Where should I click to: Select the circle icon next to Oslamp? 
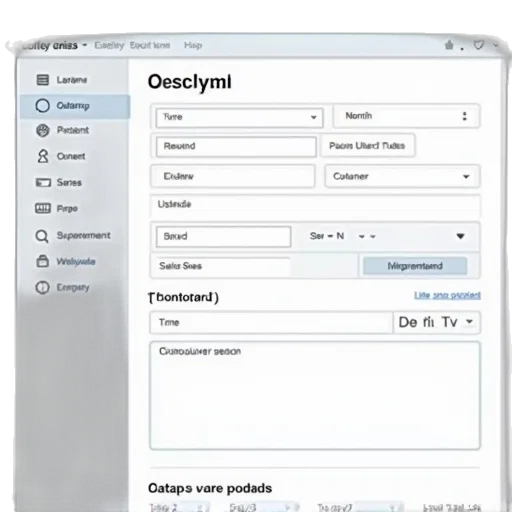42,106
